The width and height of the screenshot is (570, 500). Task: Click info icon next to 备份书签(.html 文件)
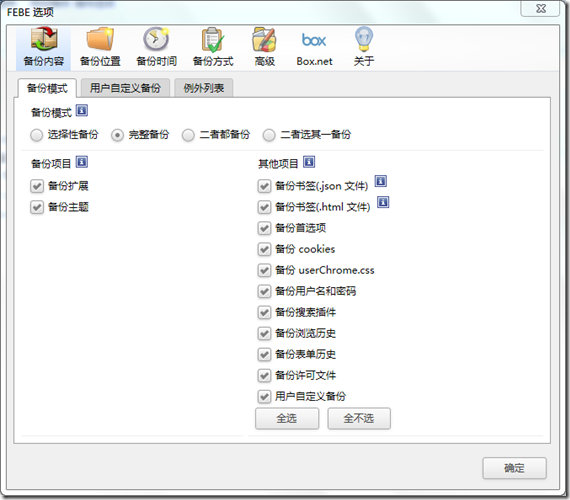(383, 202)
